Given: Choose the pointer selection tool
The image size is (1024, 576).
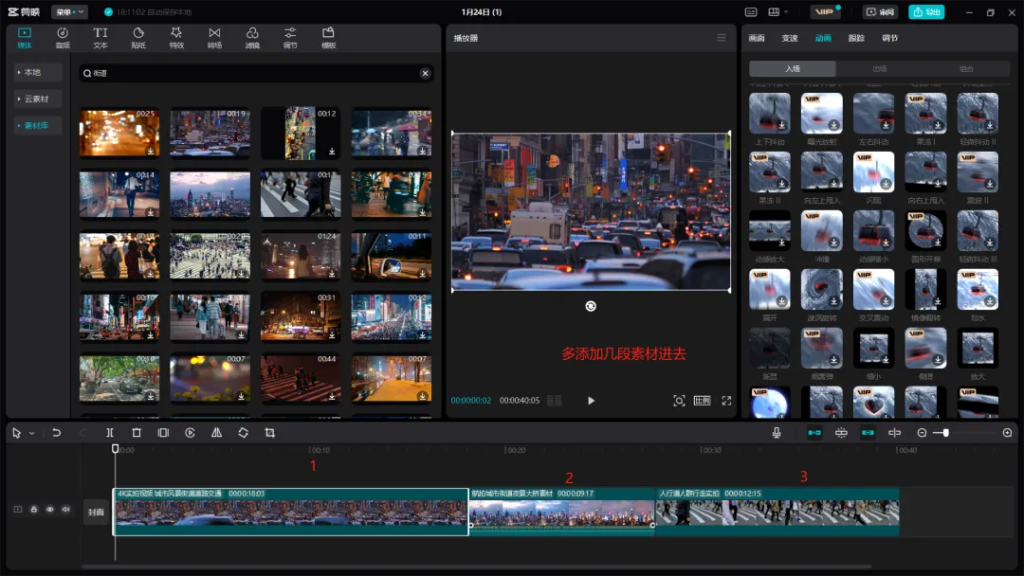Looking at the screenshot, I should [x=16, y=433].
